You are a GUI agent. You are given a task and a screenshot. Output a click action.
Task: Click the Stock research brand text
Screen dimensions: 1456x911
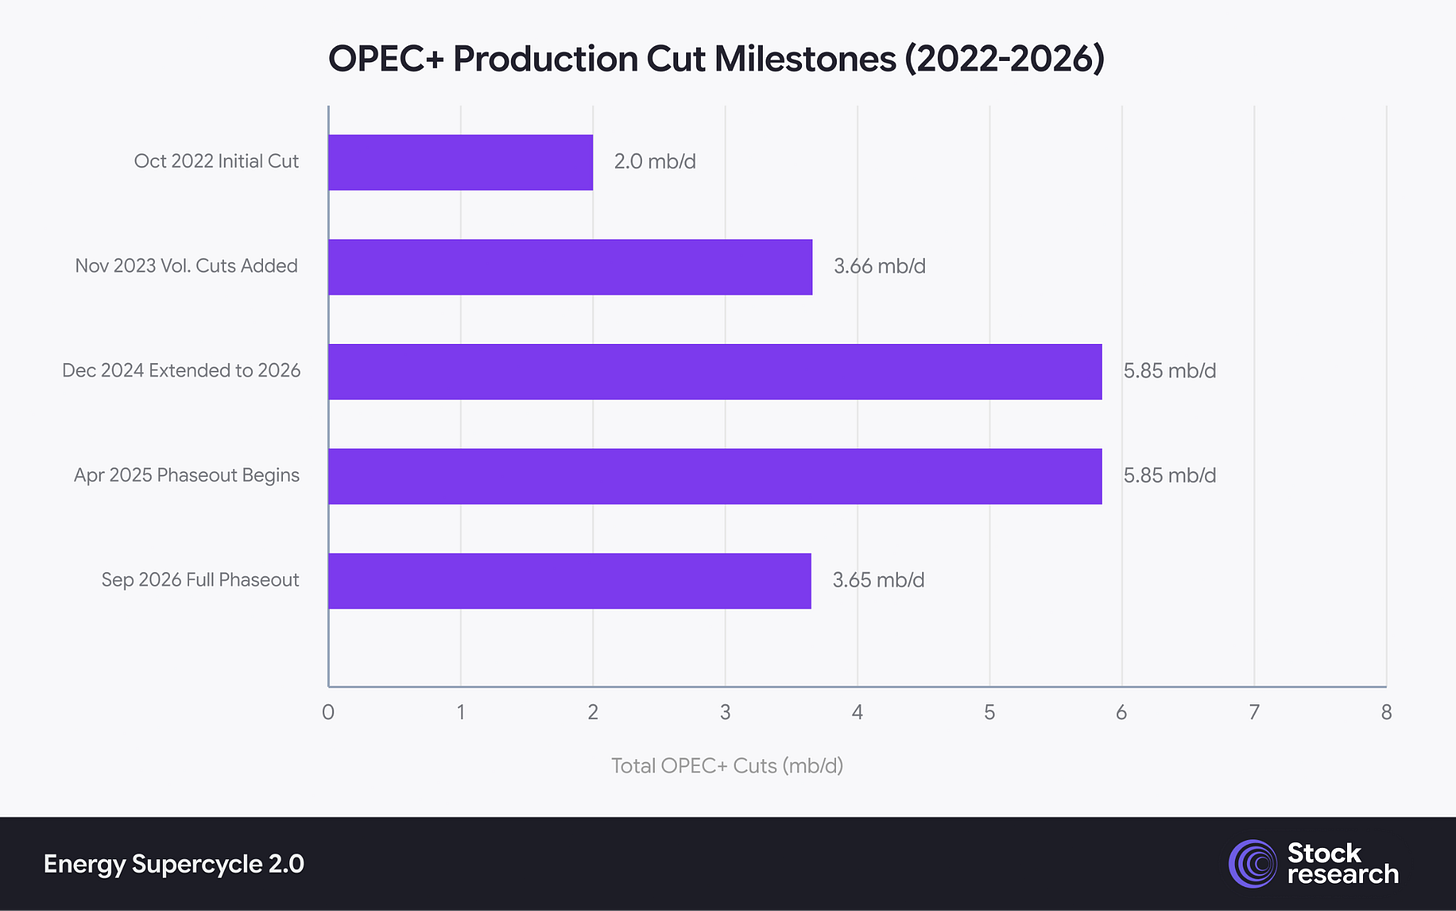(1342, 864)
